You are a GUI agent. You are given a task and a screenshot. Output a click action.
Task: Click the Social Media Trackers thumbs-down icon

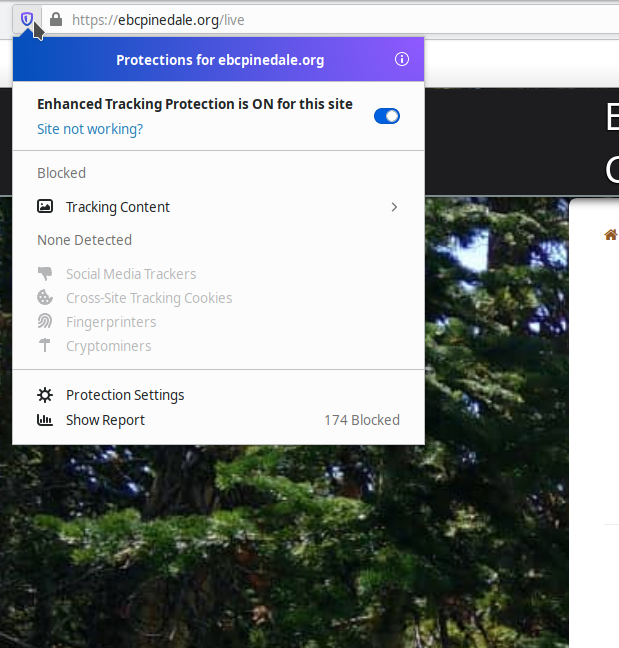(45, 273)
